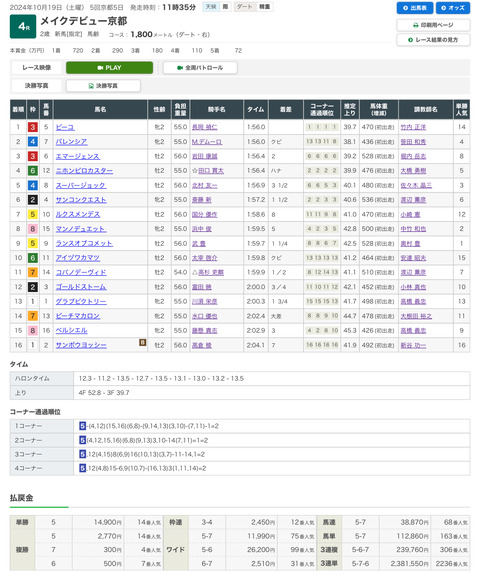Open the 全周パトロール patrol video
480x575 pixels.
tap(200, 68)
